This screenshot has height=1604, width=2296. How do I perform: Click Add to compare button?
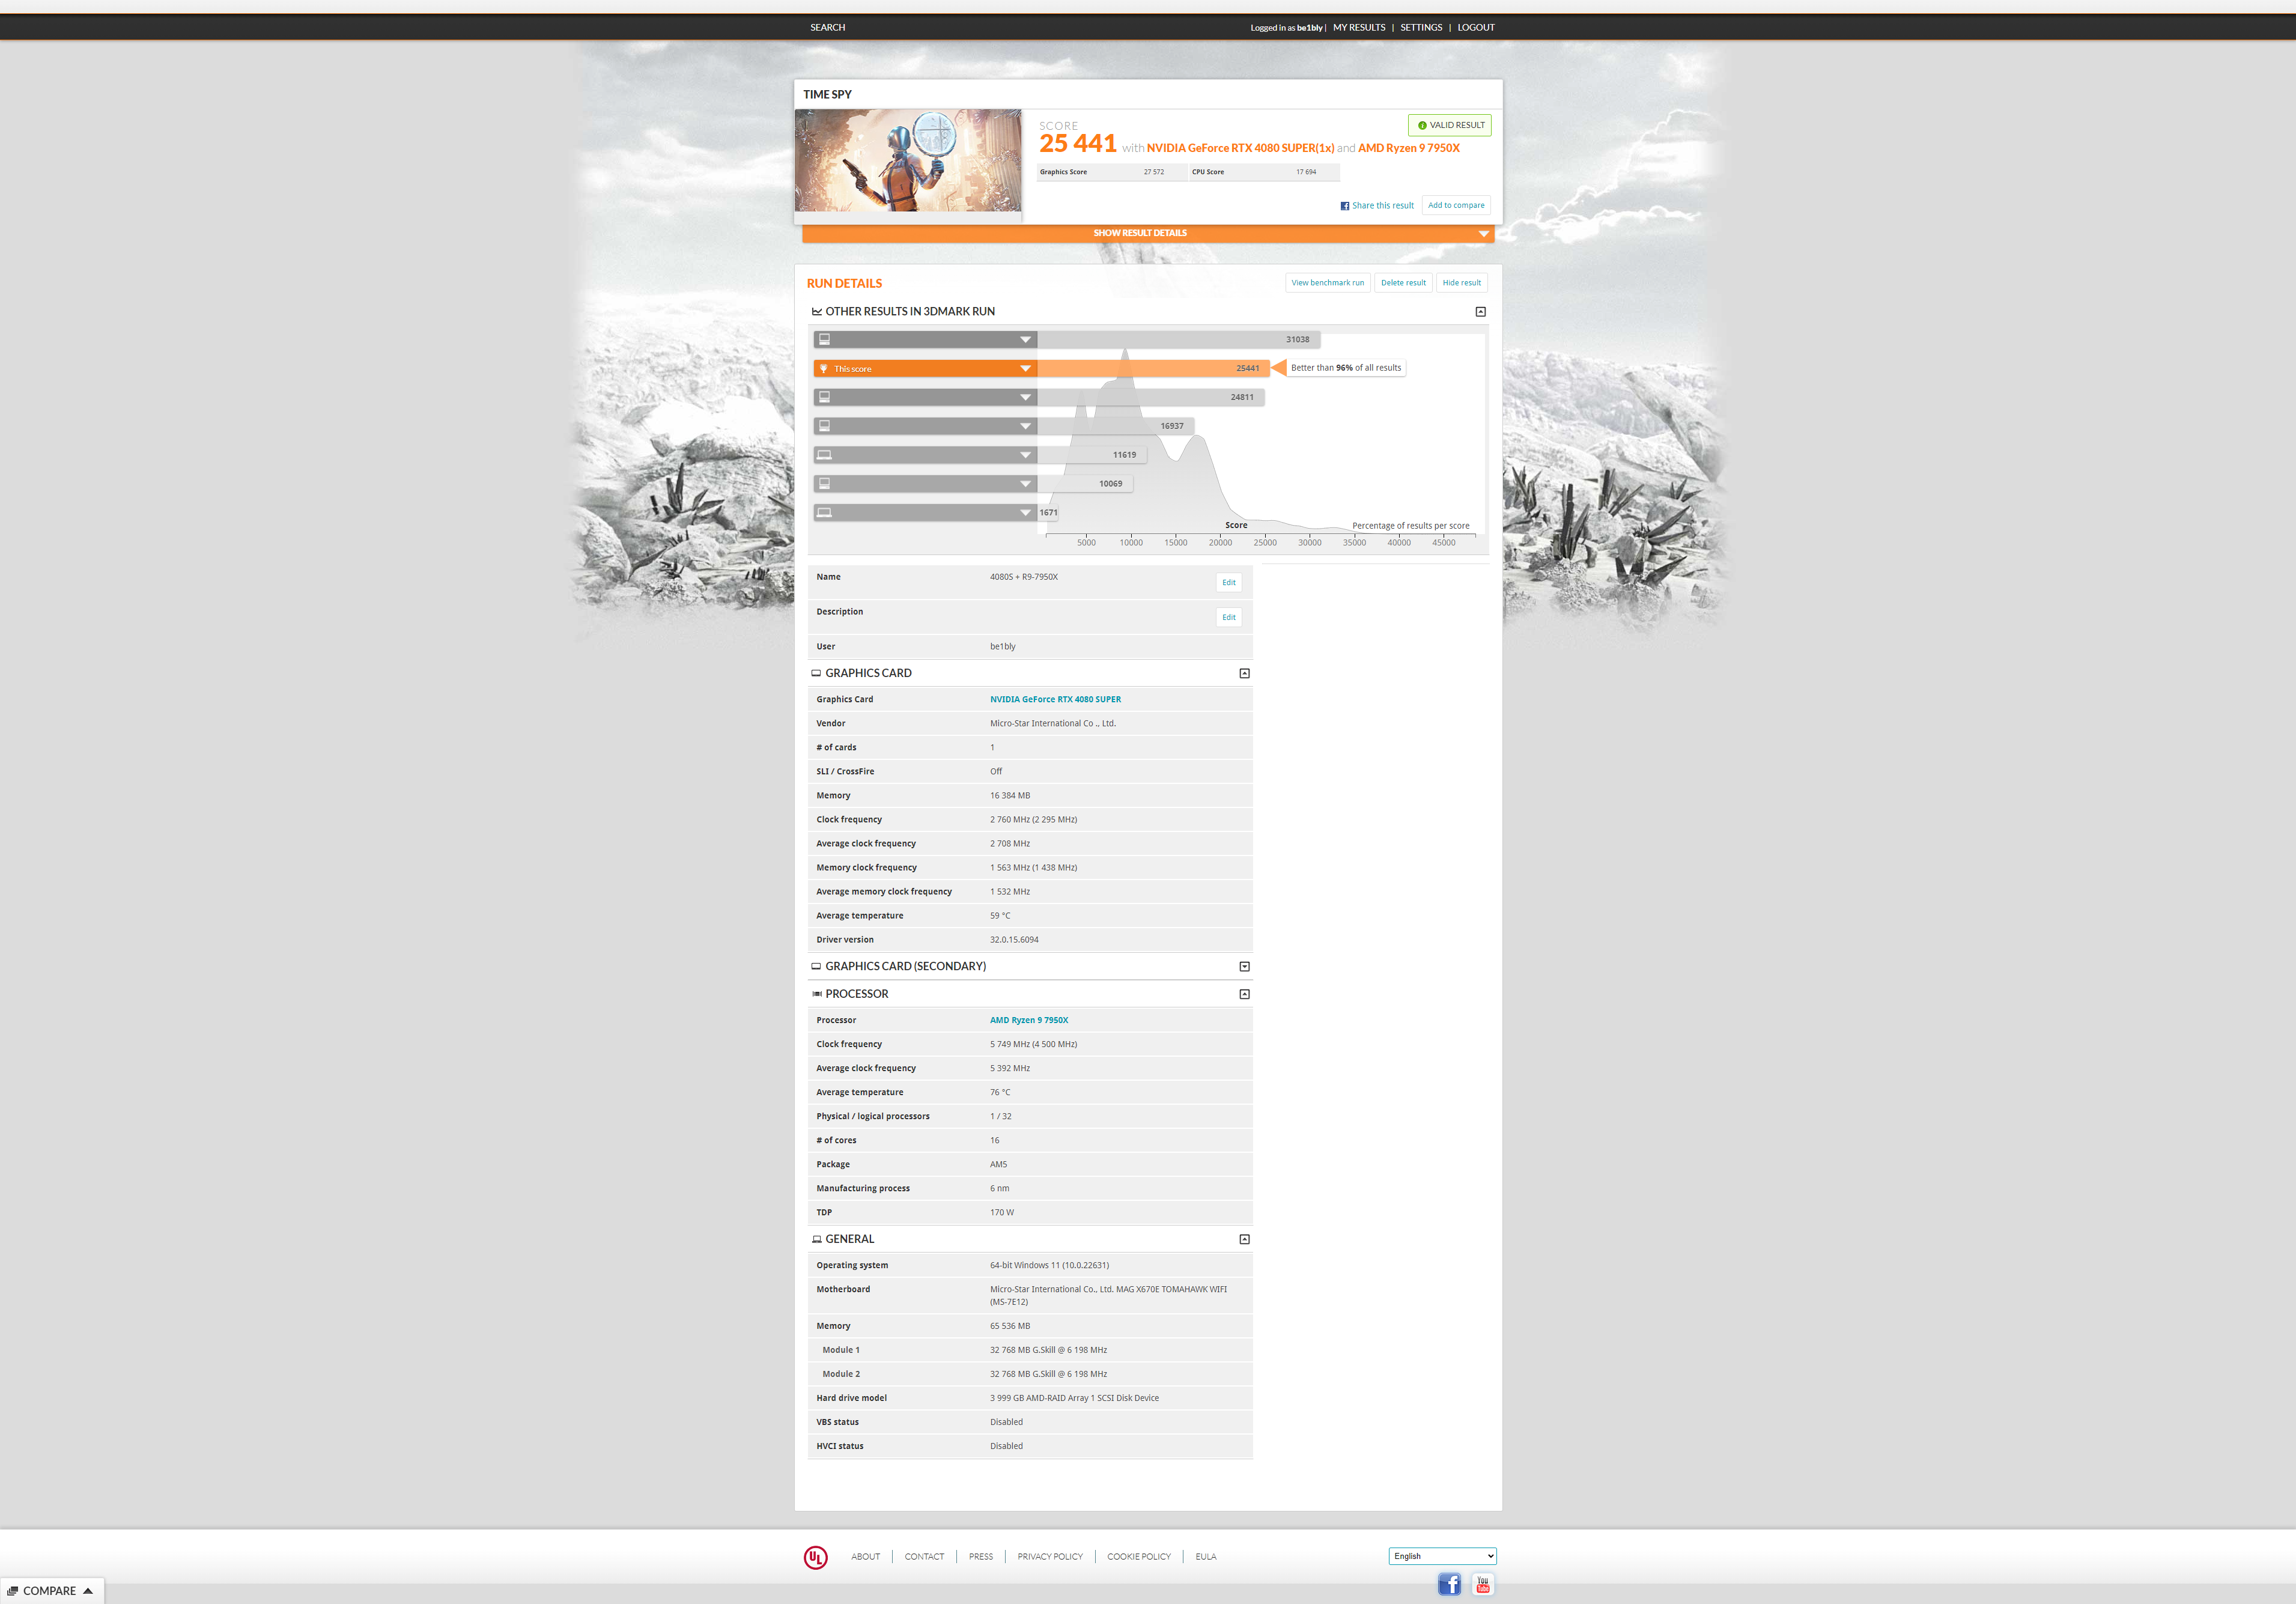[1456, 205]
